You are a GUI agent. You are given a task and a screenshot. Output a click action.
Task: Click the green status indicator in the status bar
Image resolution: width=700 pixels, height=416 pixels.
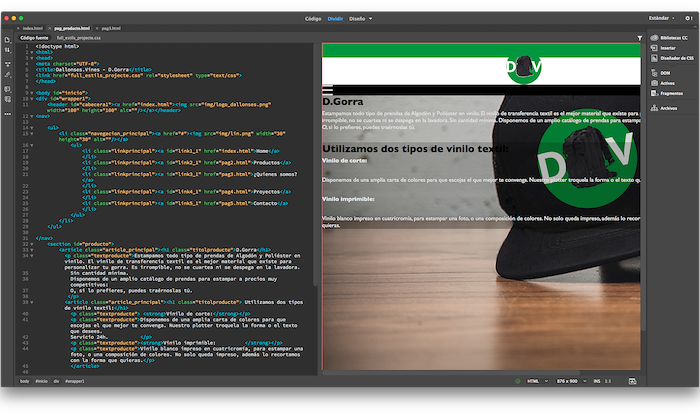[517, 381]
